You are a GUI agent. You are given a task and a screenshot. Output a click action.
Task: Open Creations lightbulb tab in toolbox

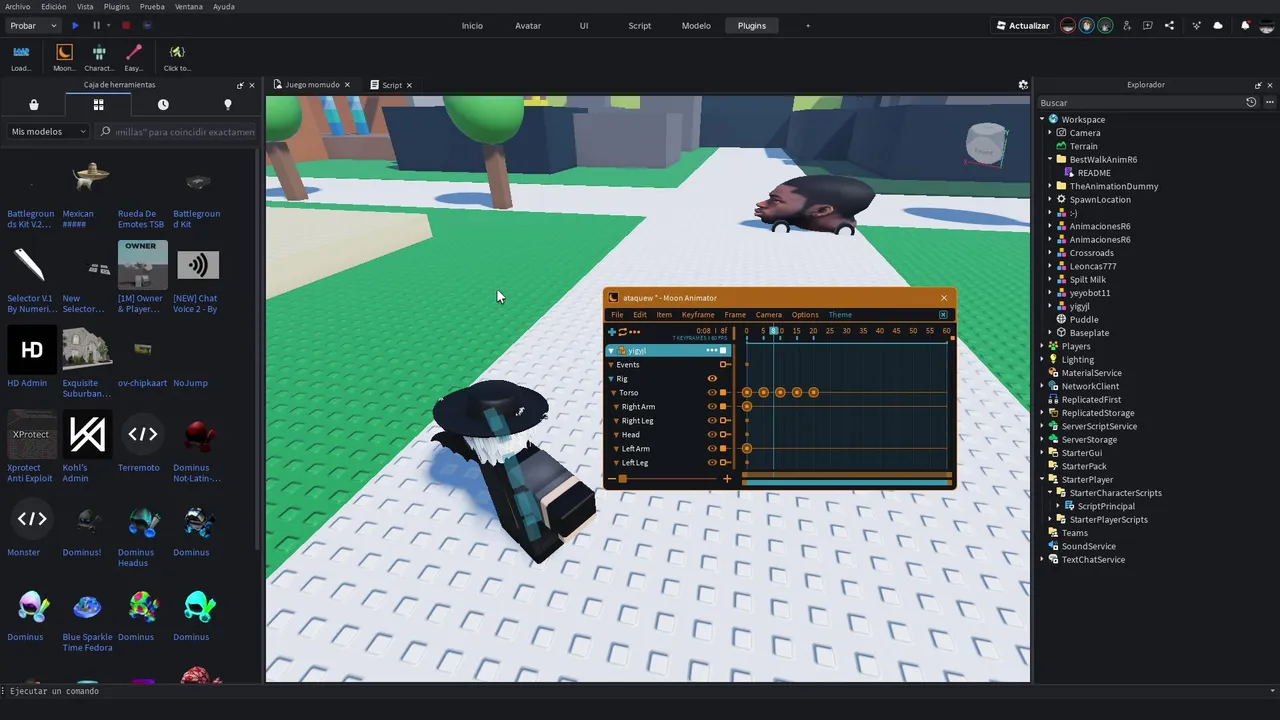coord(227,104)
